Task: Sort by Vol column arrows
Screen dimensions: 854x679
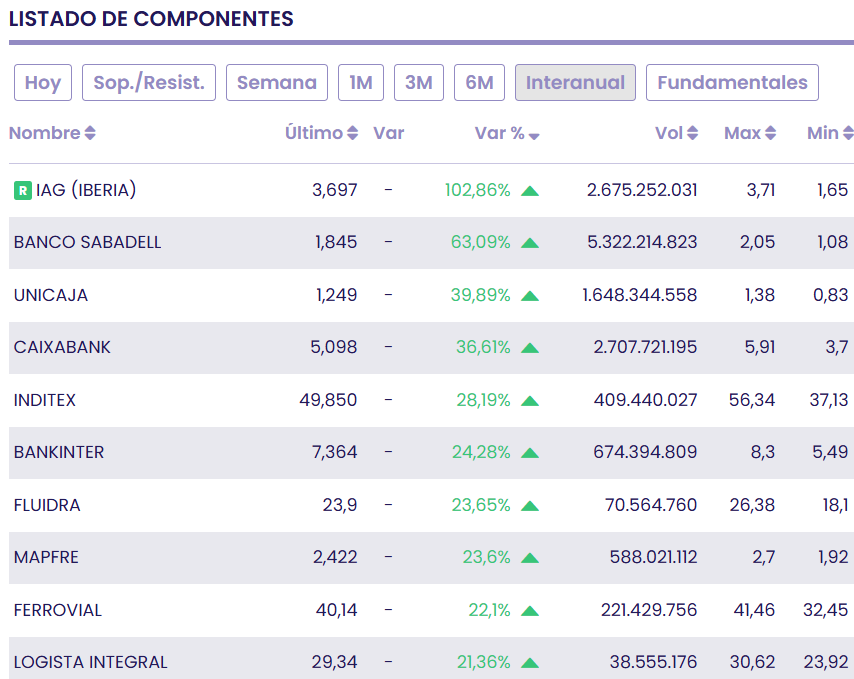Action: click(x=692, y=134)
